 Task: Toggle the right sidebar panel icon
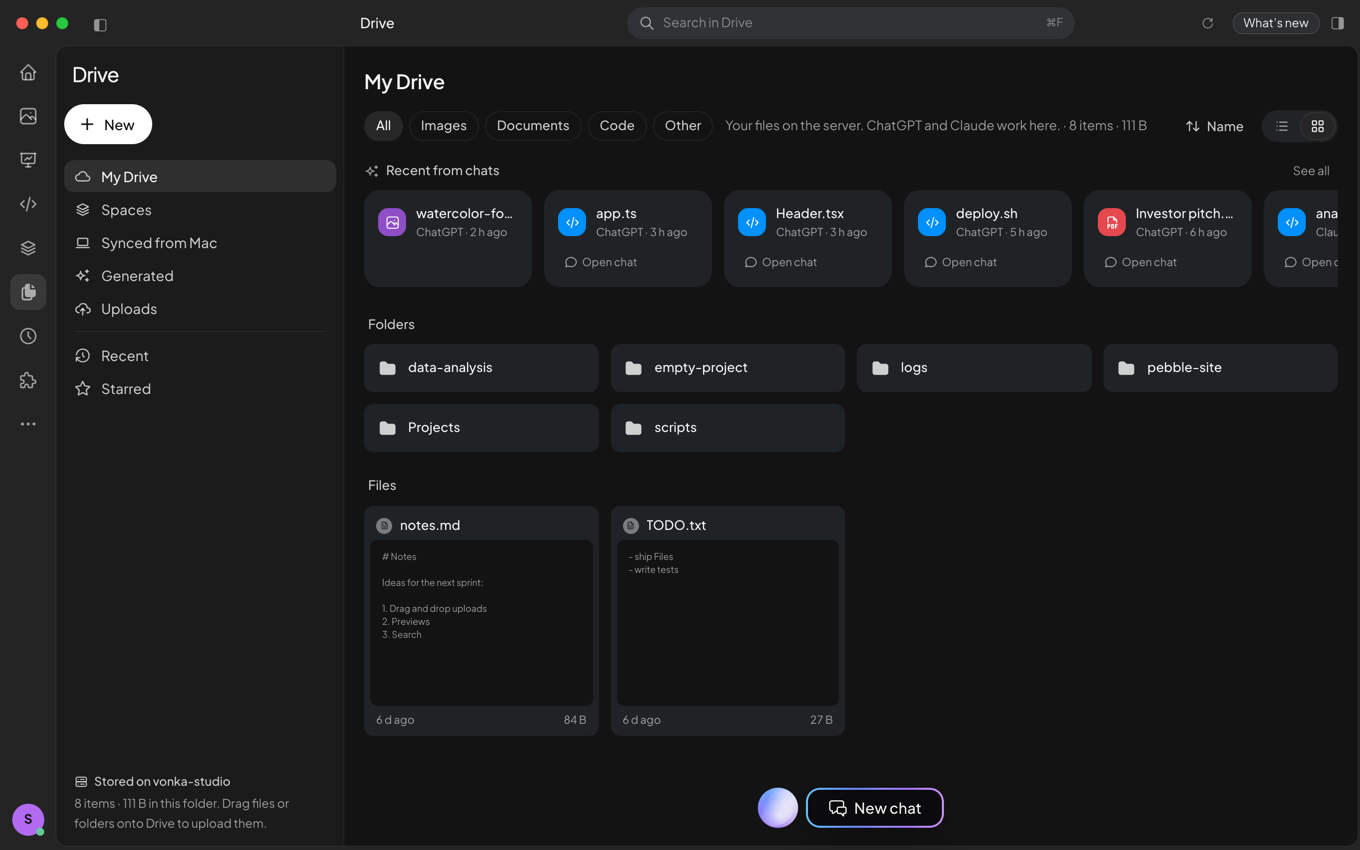pyautogui.click(x=1337, y=23)
